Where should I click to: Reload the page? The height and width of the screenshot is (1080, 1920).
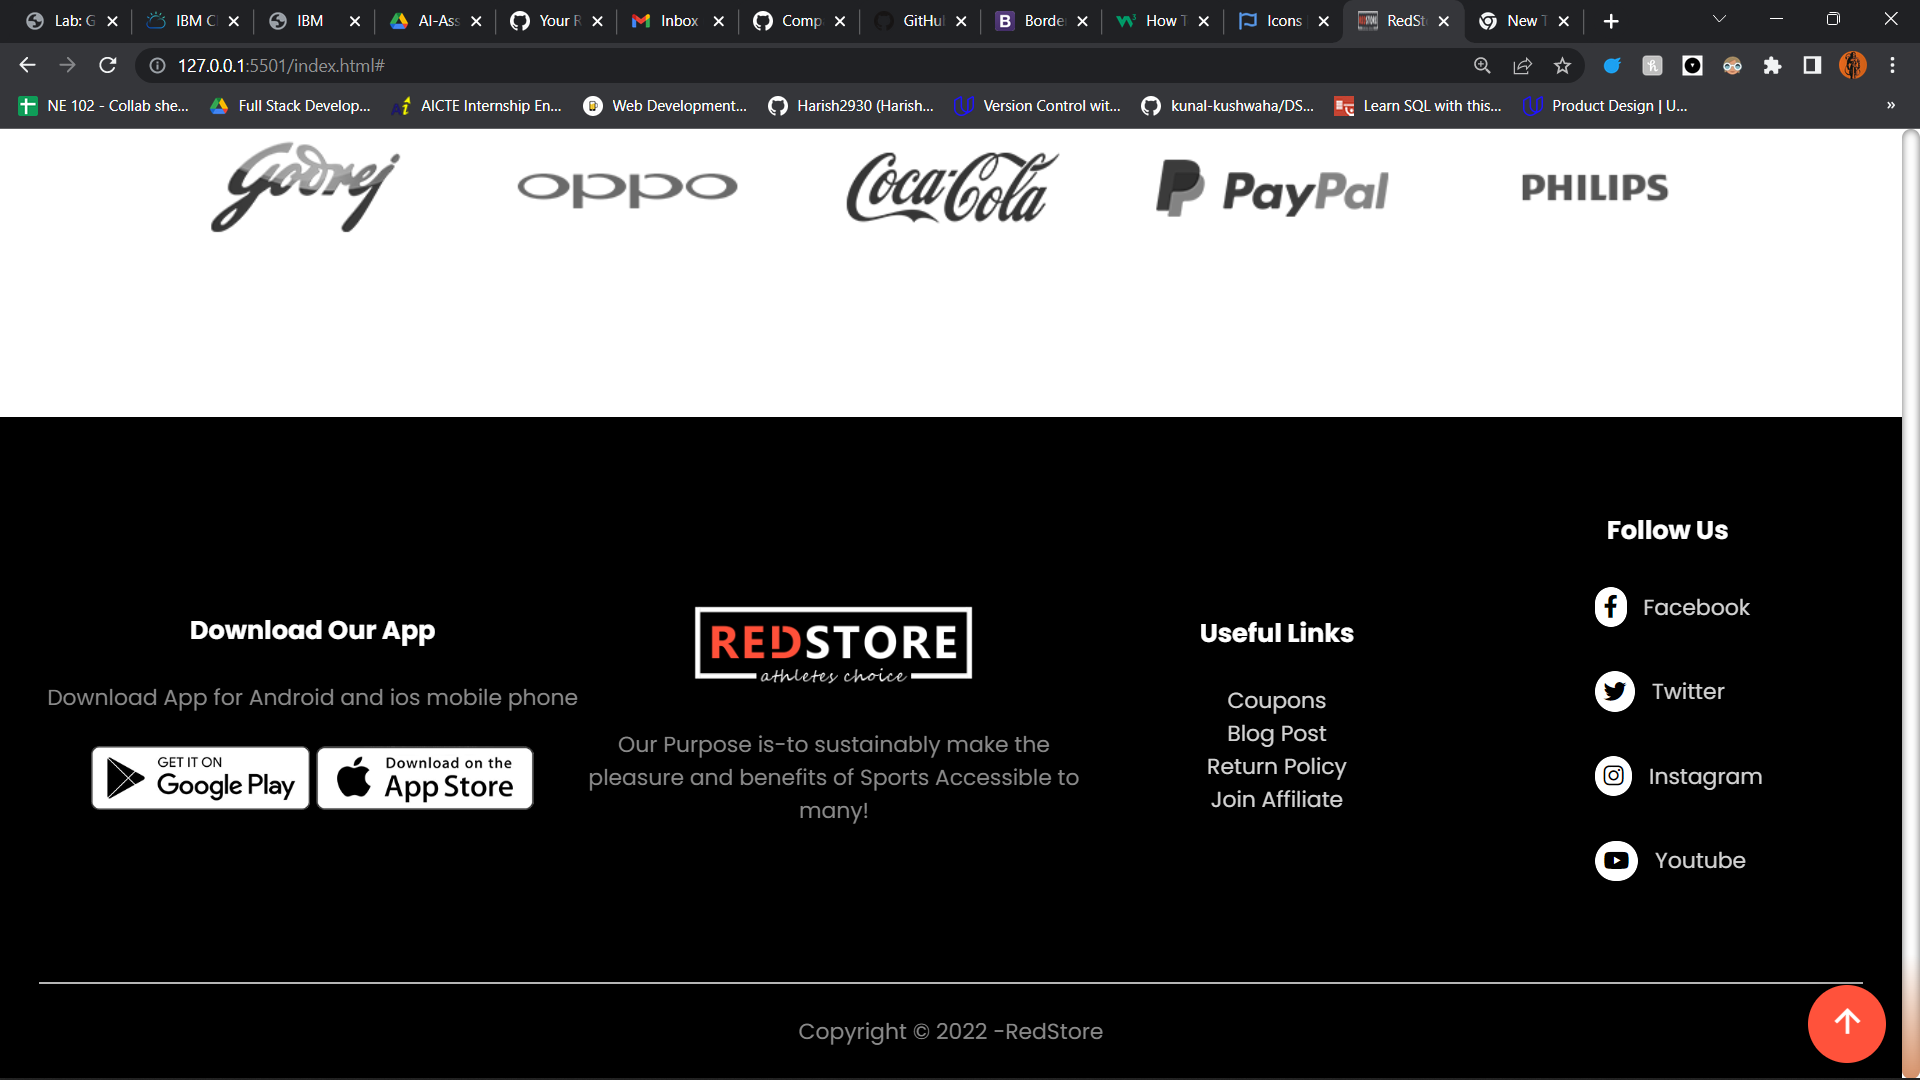coord(108,66)
